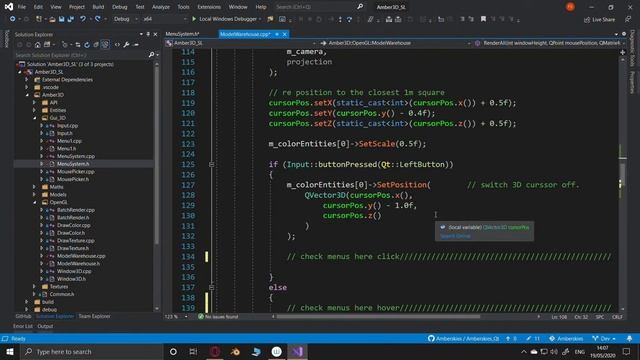This screenshot has height=360, width=640.
Task: Click the Save file toolbar icon
Action: click(x=61, y=19)
